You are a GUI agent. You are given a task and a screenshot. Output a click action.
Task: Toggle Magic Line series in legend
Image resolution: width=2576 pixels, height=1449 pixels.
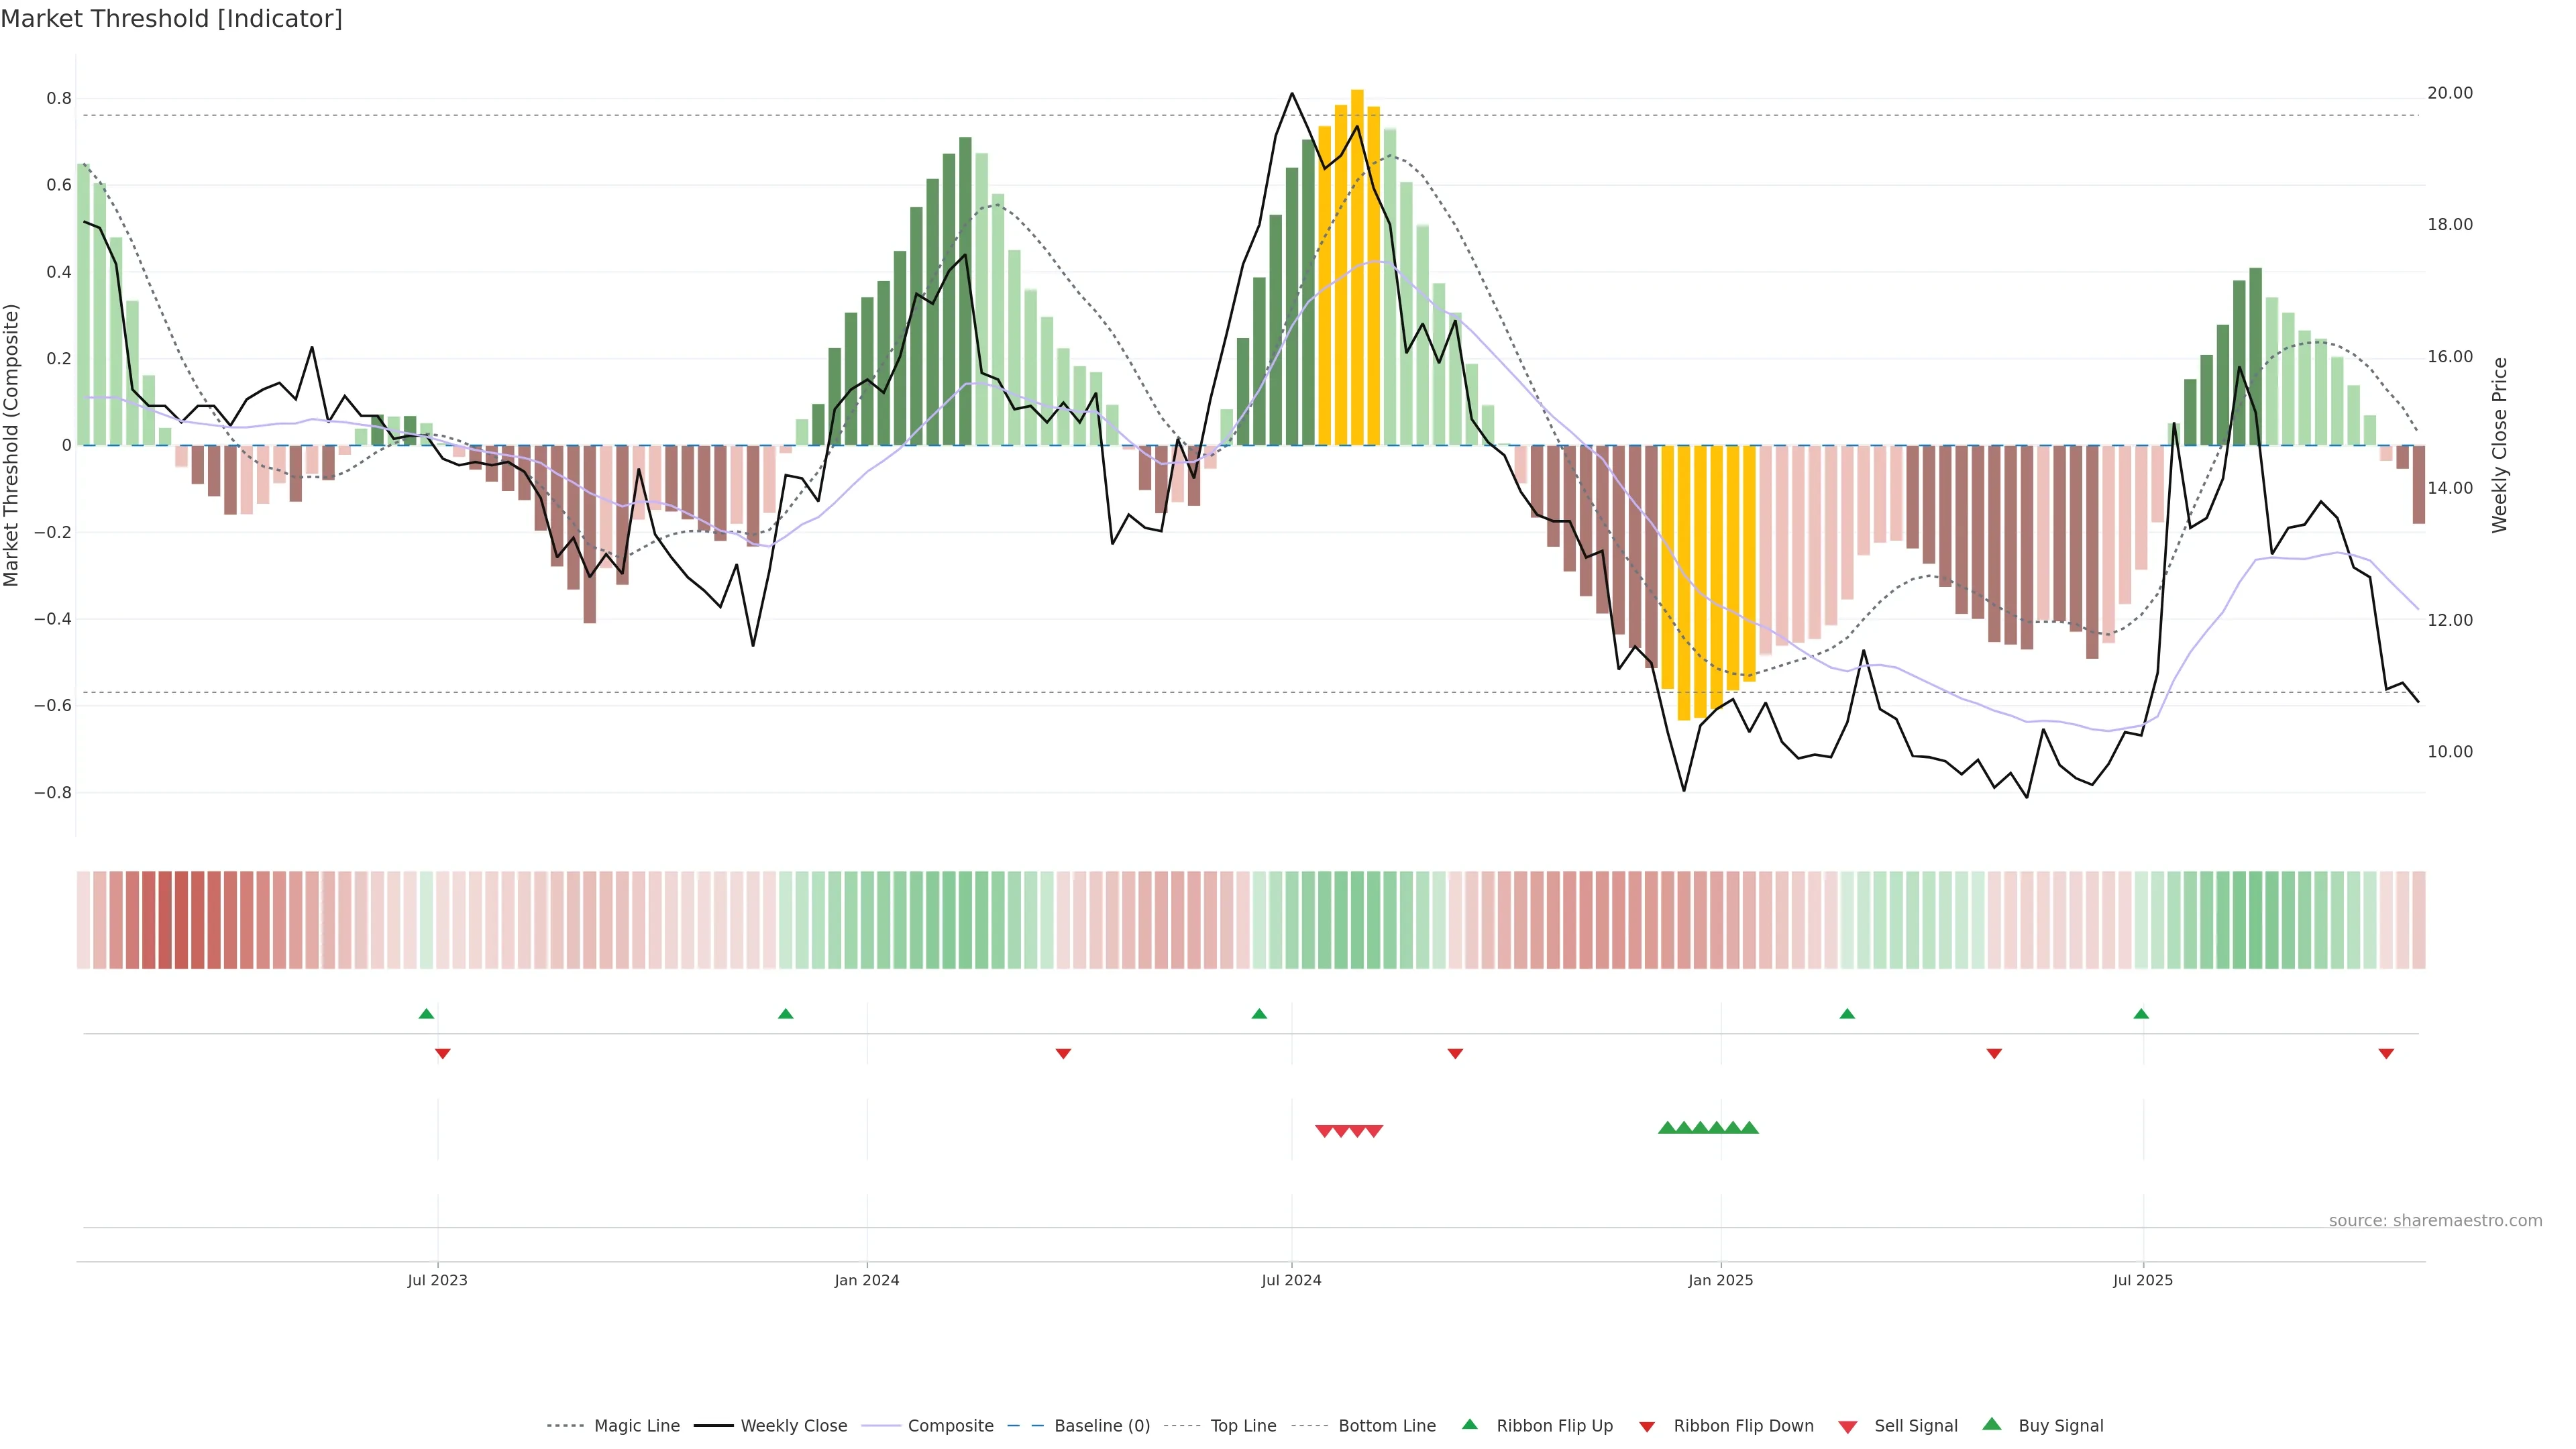(636, 1426)
